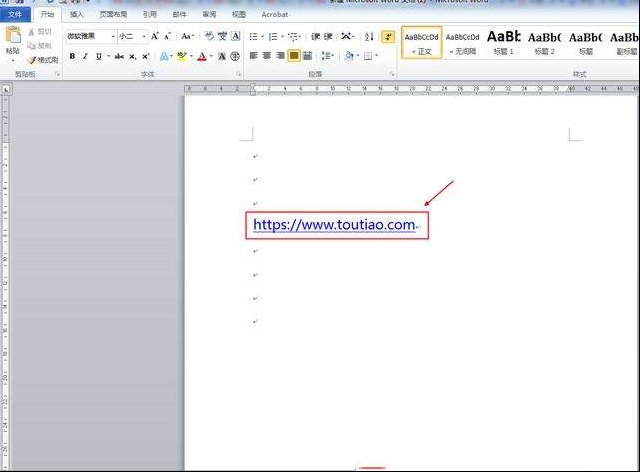Switch to the Review (审阅) tab

pyautogui.click(x=209, y=14)
